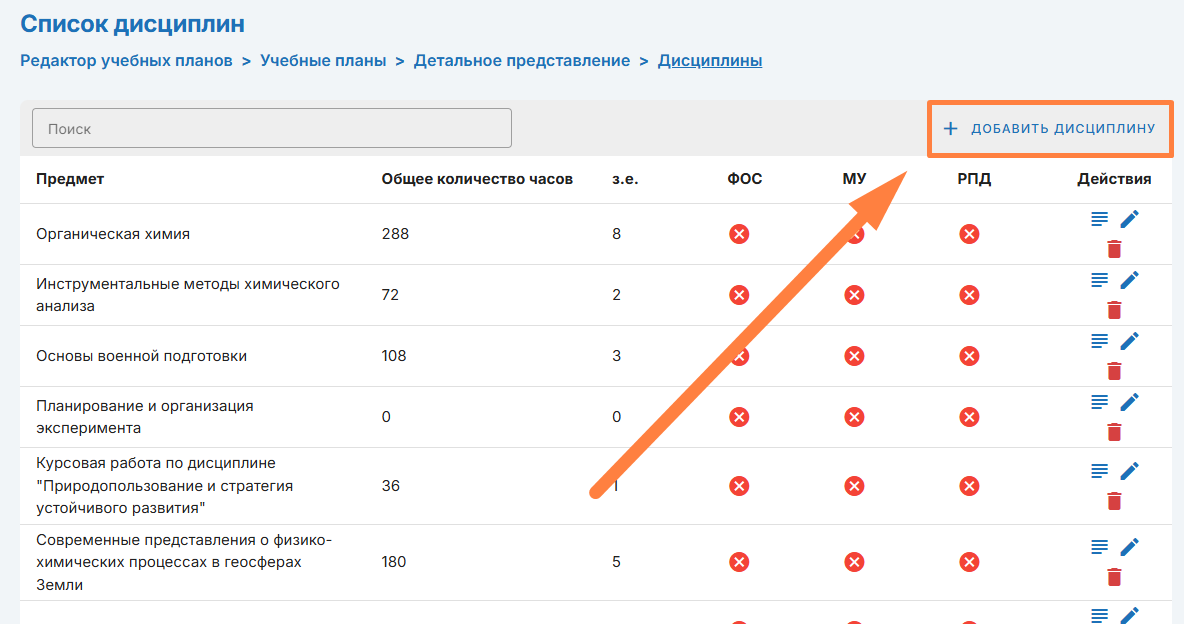The image size is (1184, 624).
Task: Edit Планирование и организация эксперимента row
Action: [1129, 402]
